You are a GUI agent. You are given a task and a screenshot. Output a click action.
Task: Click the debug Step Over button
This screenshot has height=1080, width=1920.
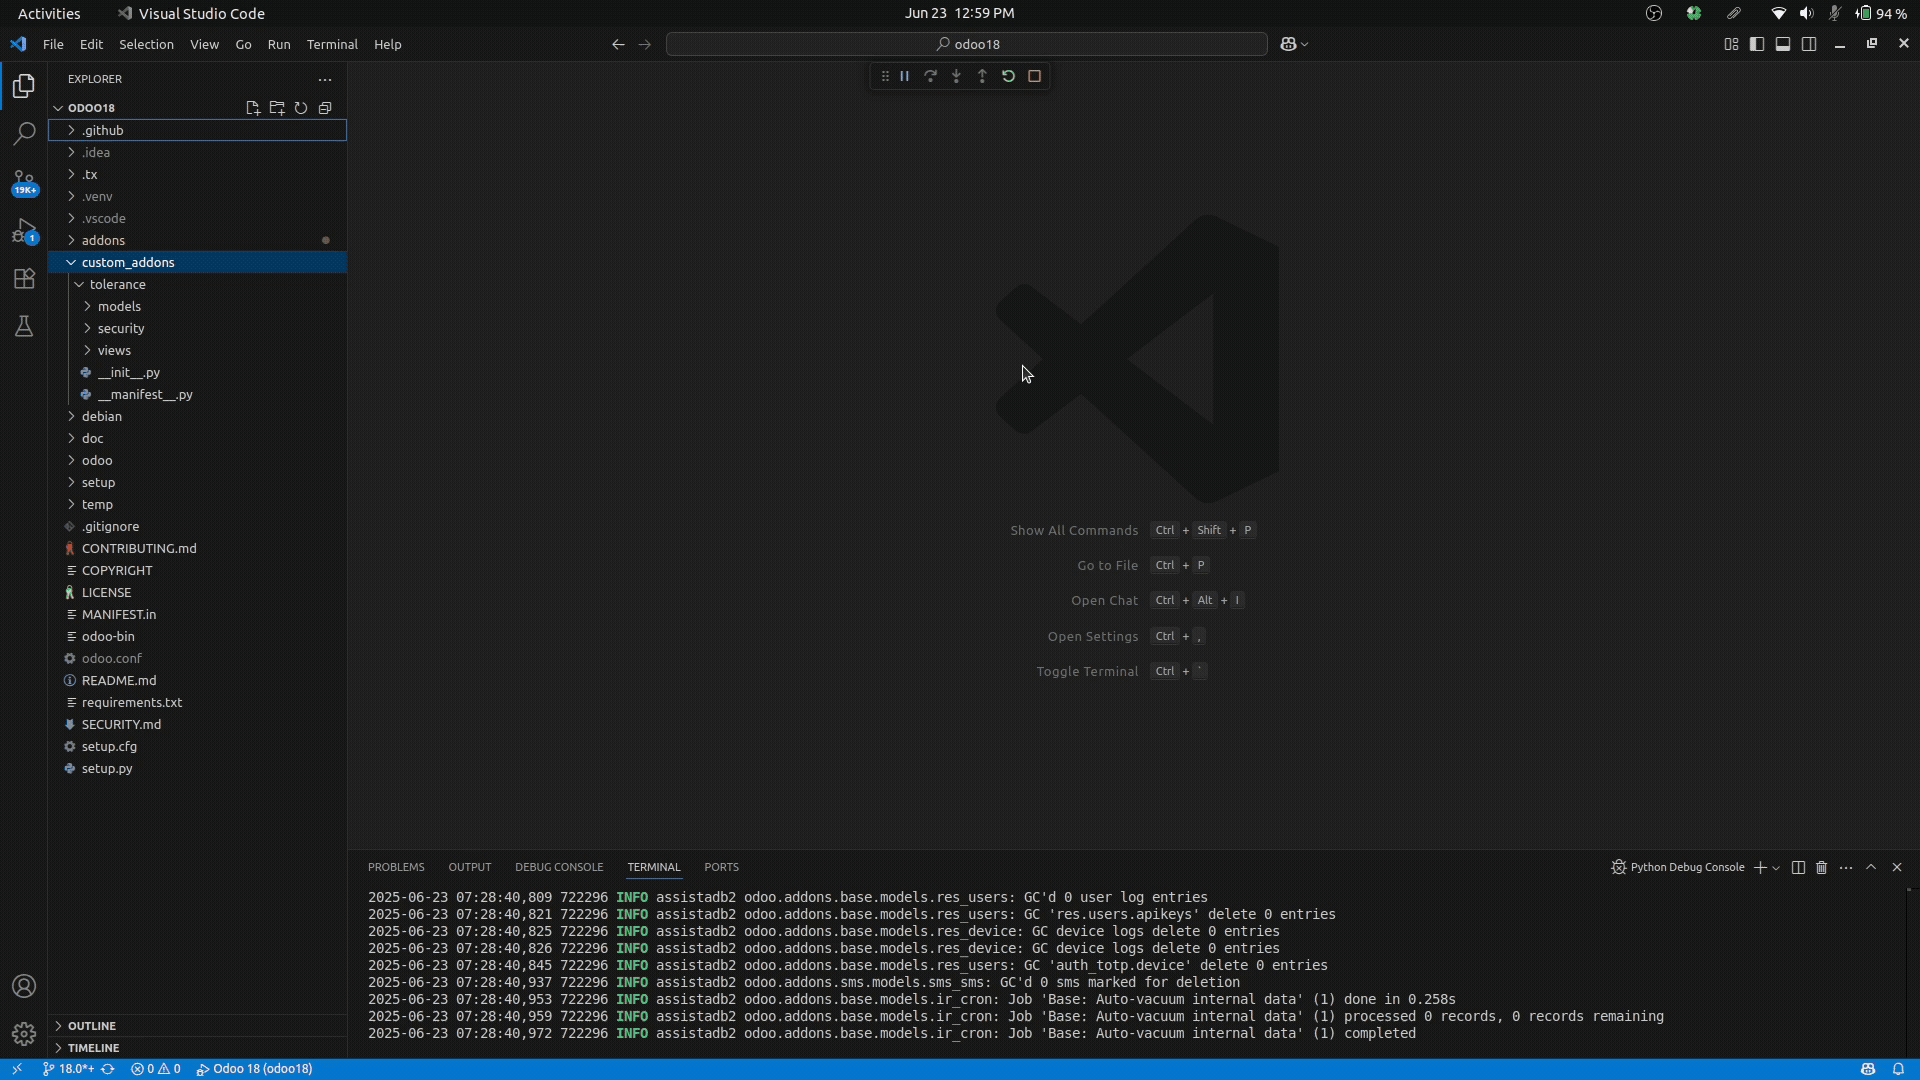click(x=930, y=76)
